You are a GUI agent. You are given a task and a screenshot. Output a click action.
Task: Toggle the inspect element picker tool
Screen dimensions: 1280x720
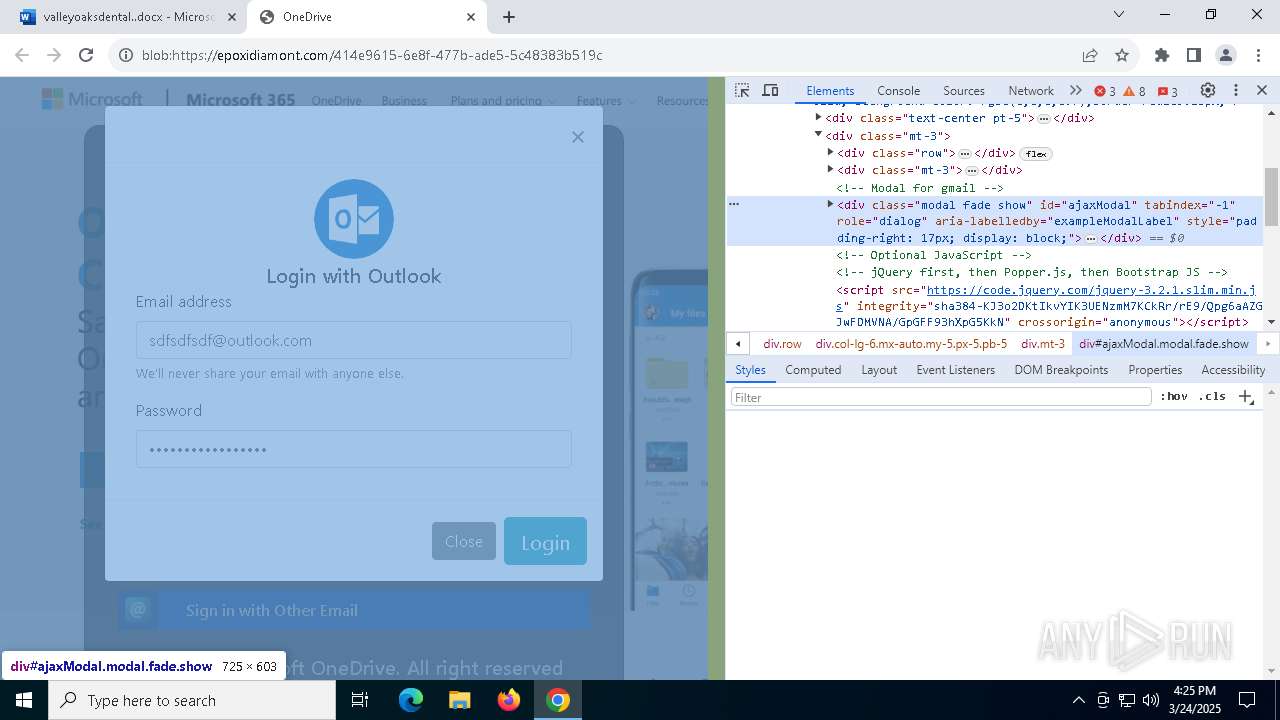(742, 90)
